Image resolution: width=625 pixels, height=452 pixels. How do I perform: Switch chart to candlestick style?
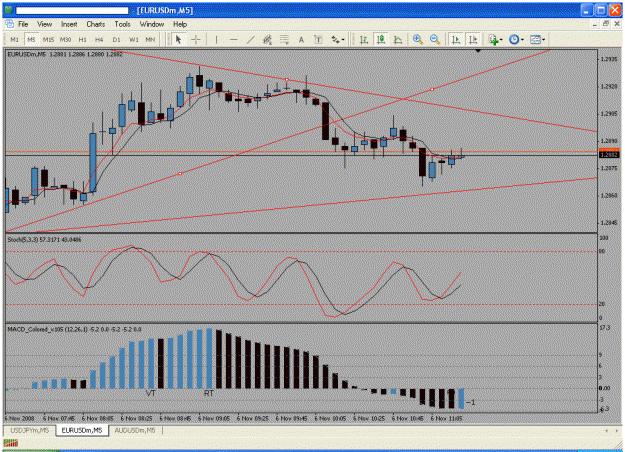click(x=381, y=39)
